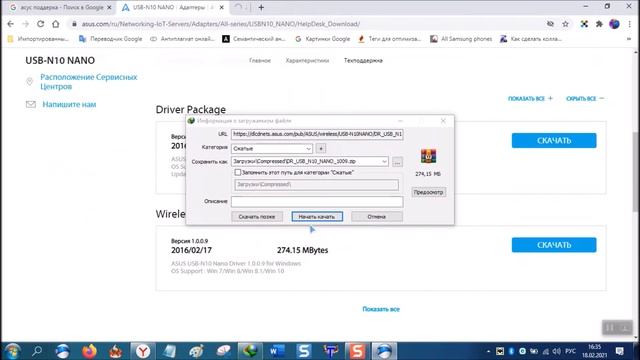The width and height of the screenshot is (640, 360).
Task: Open taskbar search magnifier icon
Action: [37, 351]
